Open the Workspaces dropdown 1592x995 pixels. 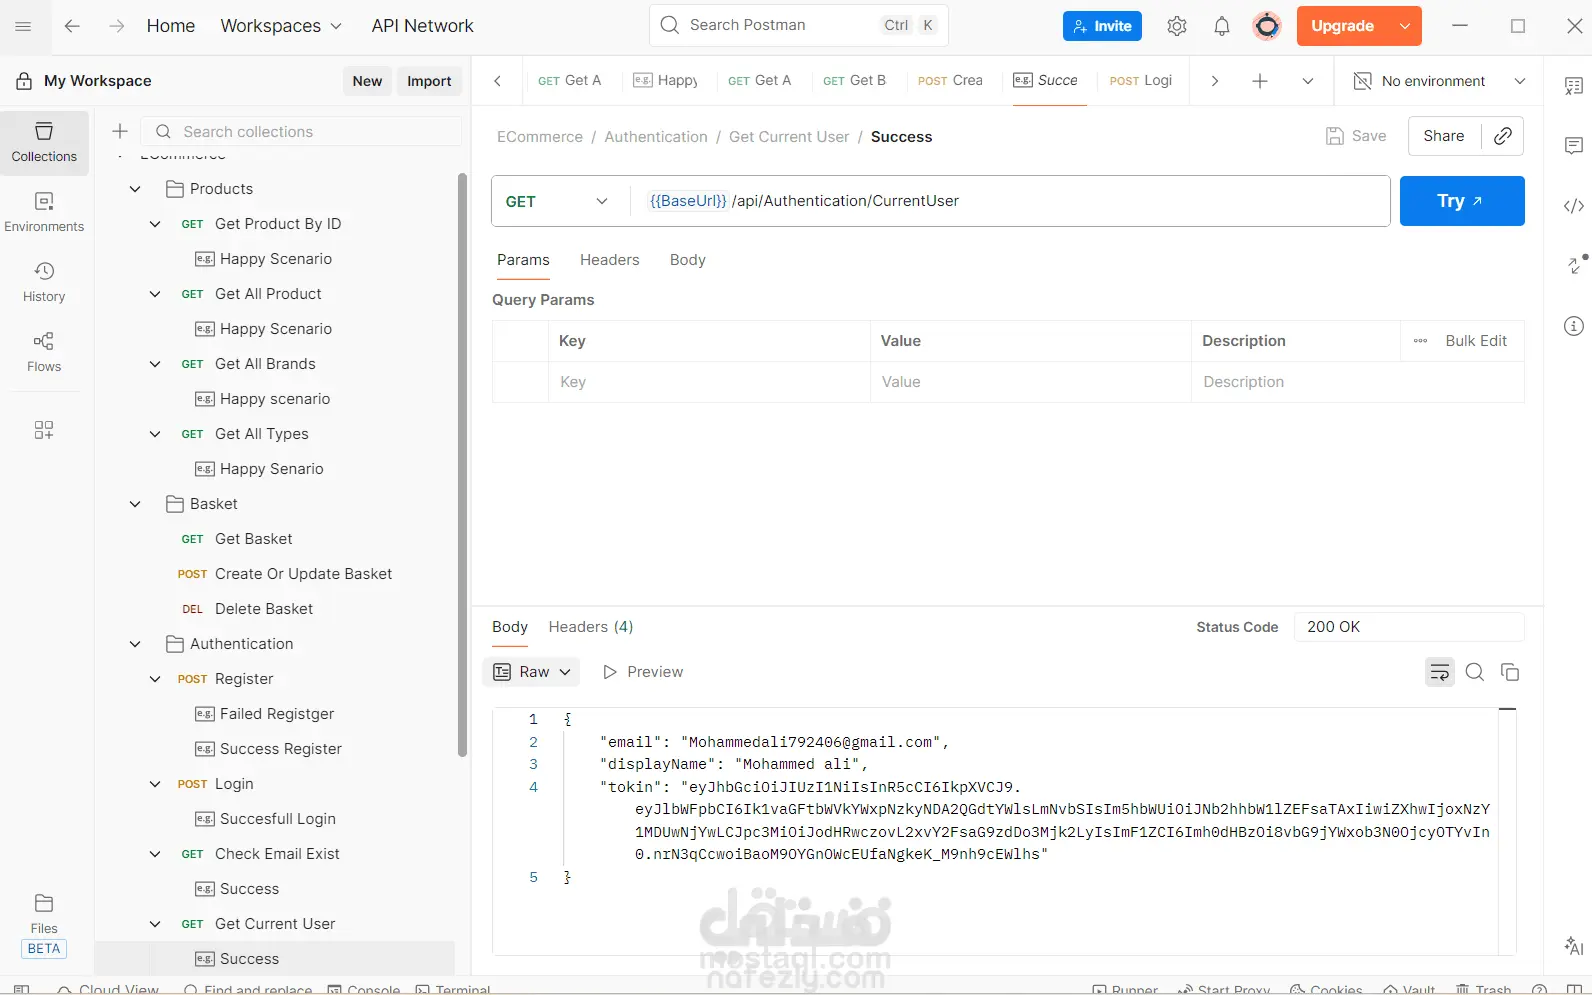pyautogui.click(x=281, y=26)
